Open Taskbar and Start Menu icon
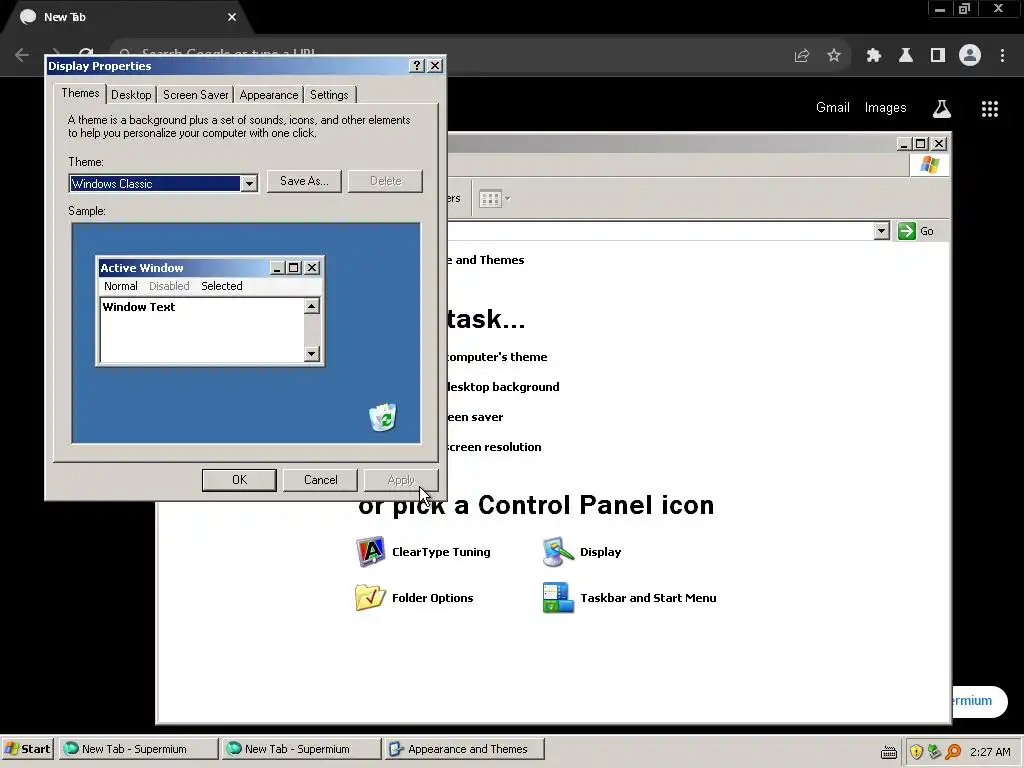1024x768 pixels. (558, 598)
